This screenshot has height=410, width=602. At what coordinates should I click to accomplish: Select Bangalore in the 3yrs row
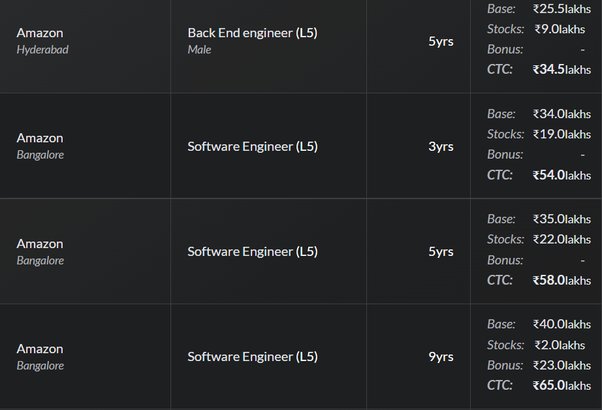(x=40, y=155)
